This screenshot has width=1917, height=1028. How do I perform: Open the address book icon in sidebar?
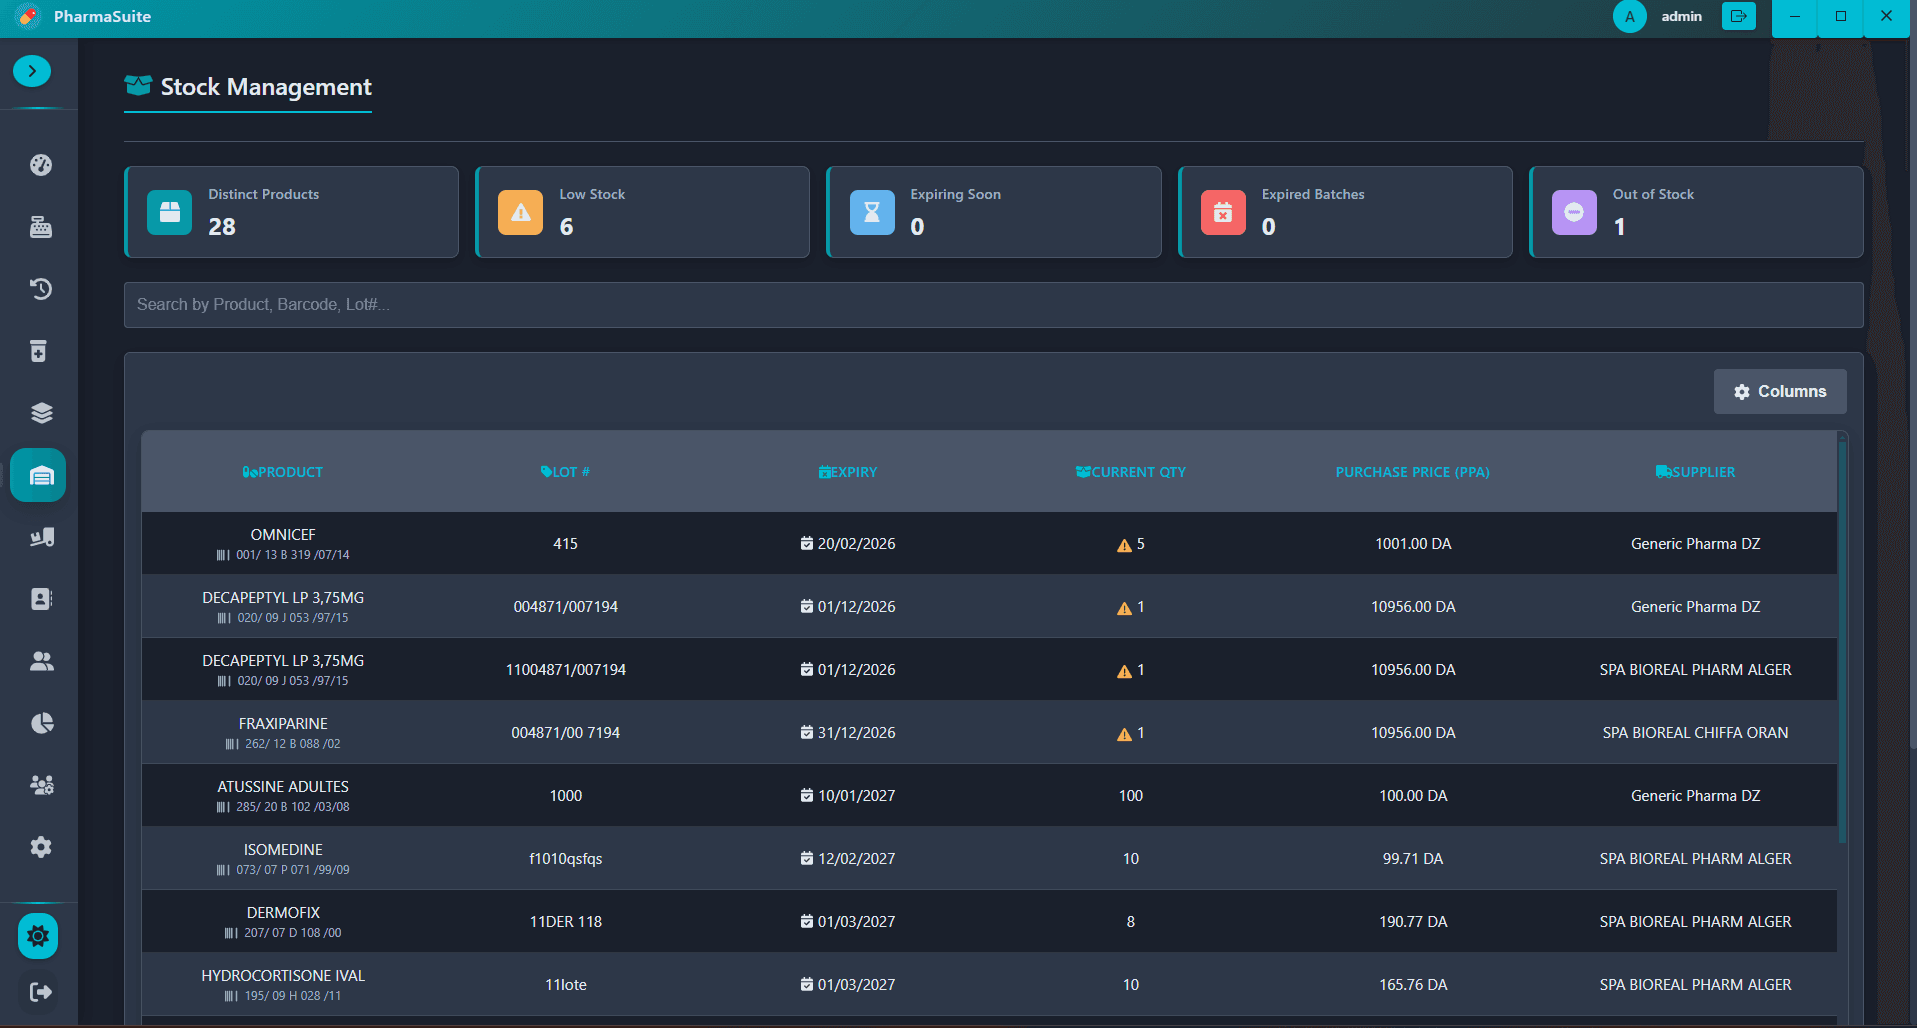tap(41, 599)
